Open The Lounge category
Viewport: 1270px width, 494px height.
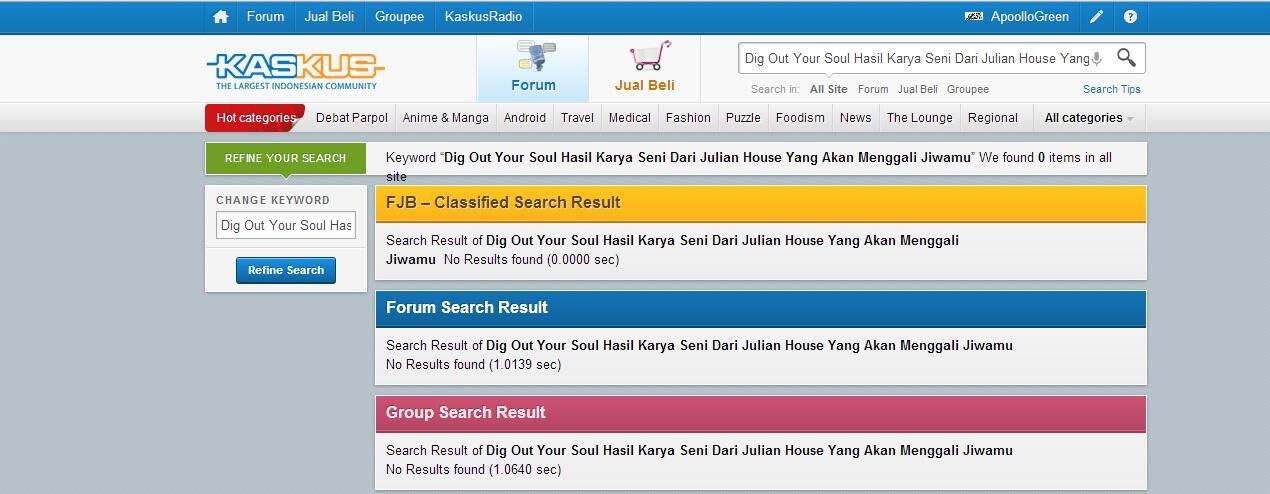[920, 118]
